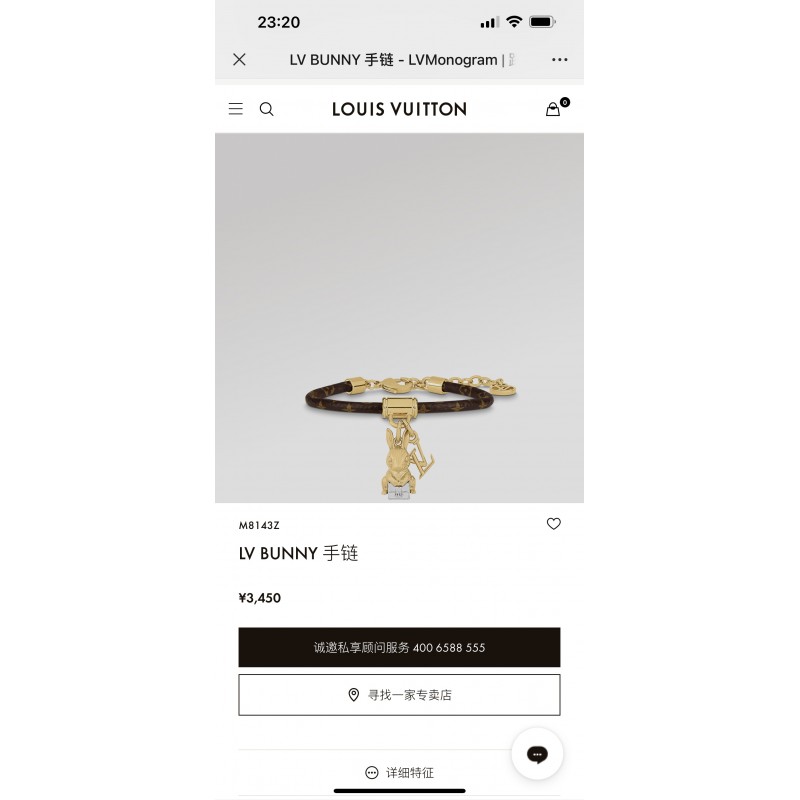Image resolution: width=800 pixels, height=800 pixels.
Task: Open the chat bubble support button
Action: tap(537, 754)
